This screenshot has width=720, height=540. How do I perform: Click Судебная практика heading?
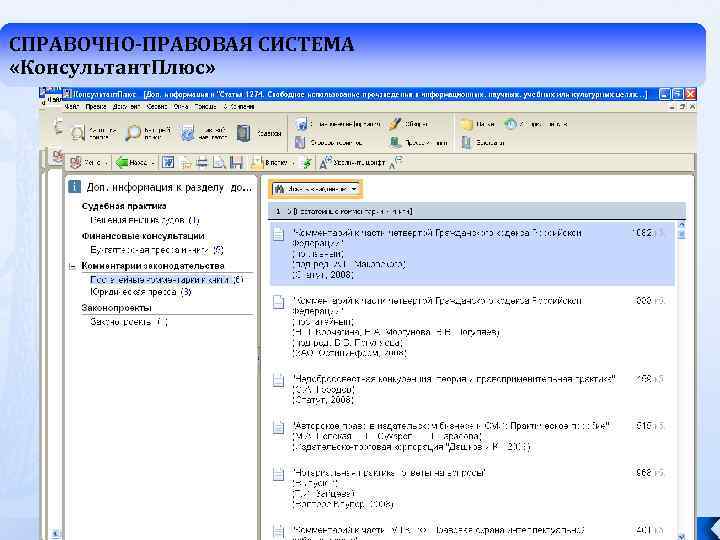(124, 206)
